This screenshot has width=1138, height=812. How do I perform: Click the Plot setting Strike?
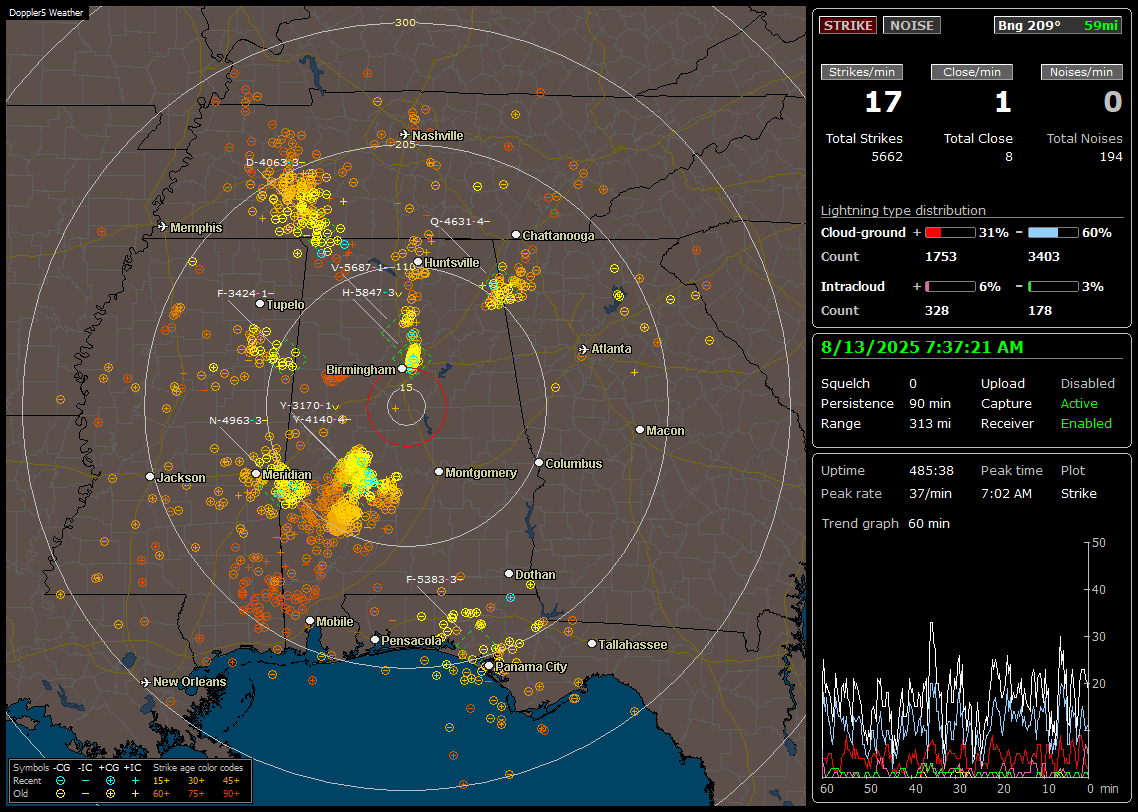1078,494
